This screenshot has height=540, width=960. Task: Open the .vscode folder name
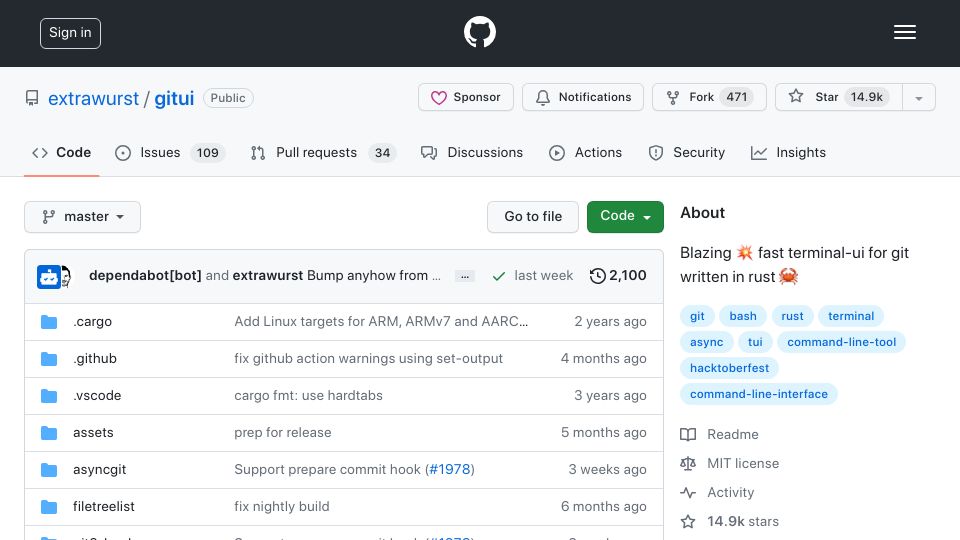(97, 396)
